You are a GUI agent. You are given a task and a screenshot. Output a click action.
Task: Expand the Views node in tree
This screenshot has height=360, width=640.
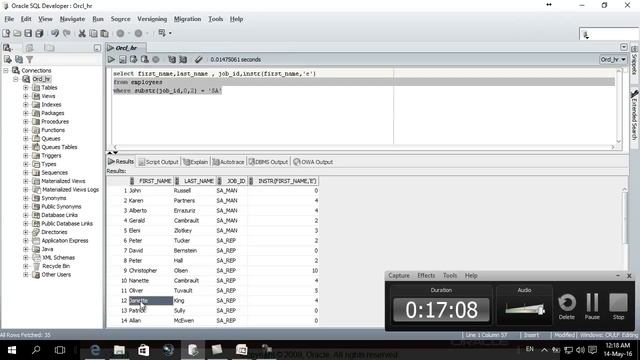click(25, 96)
